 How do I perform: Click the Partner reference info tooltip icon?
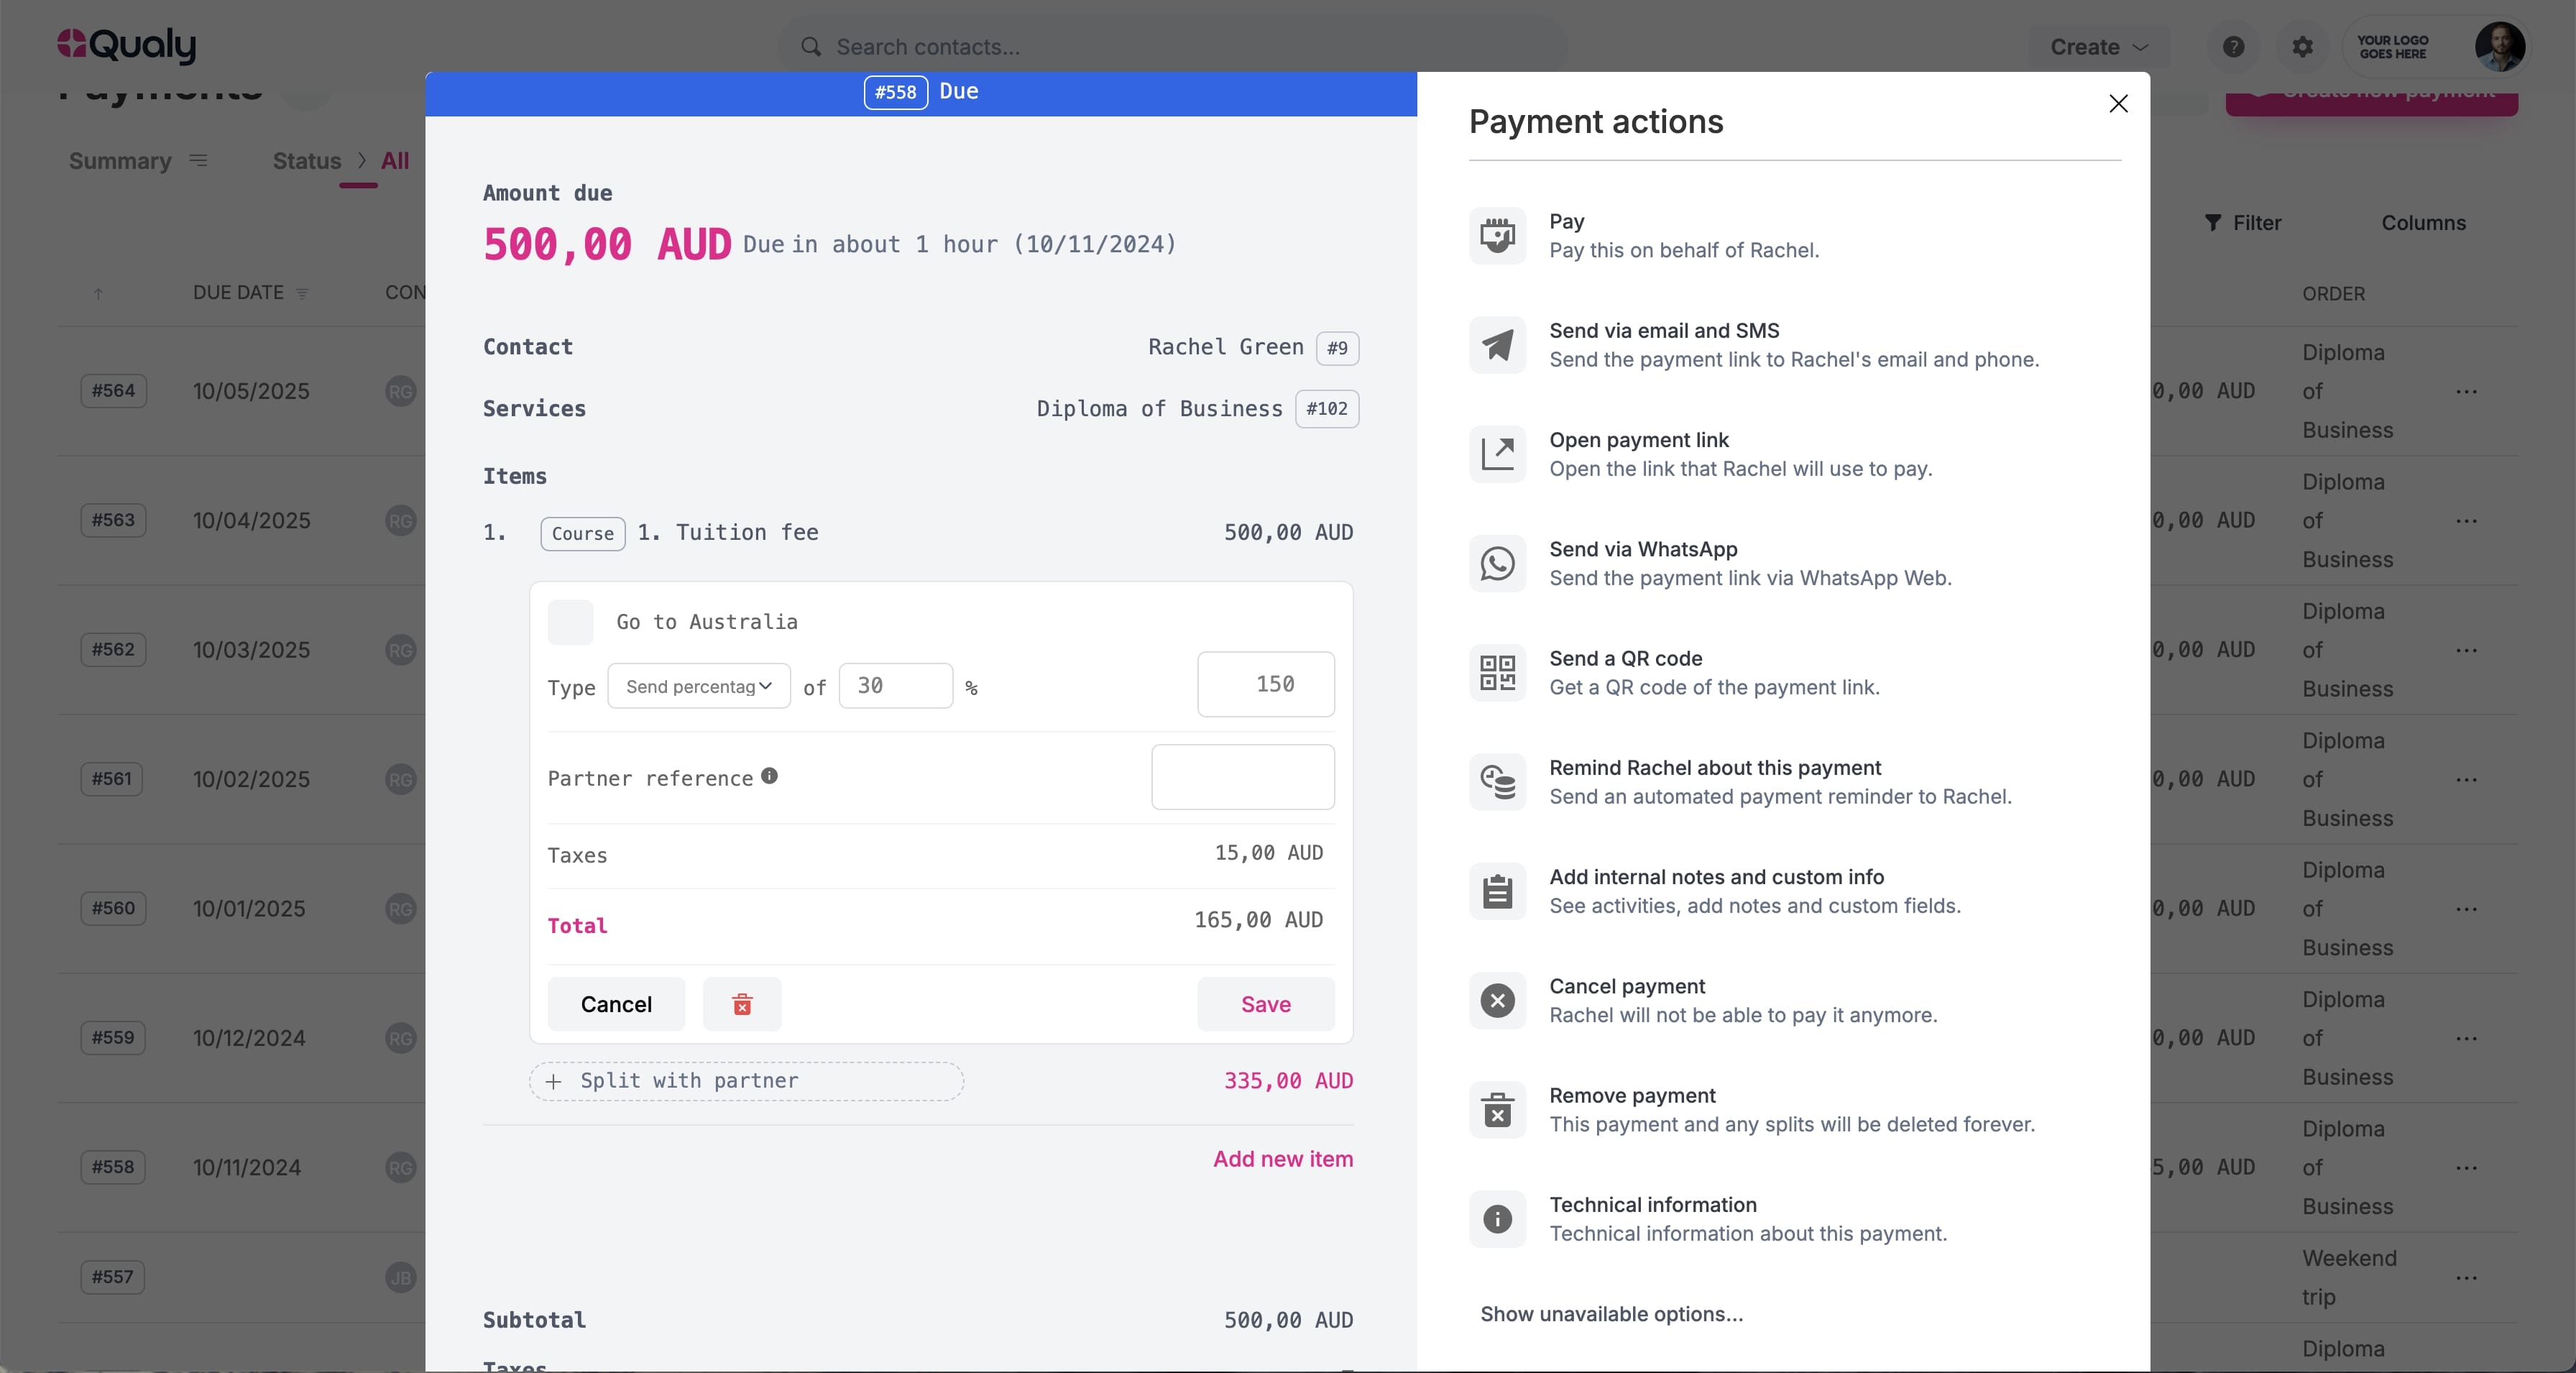[x=769, y=776]
